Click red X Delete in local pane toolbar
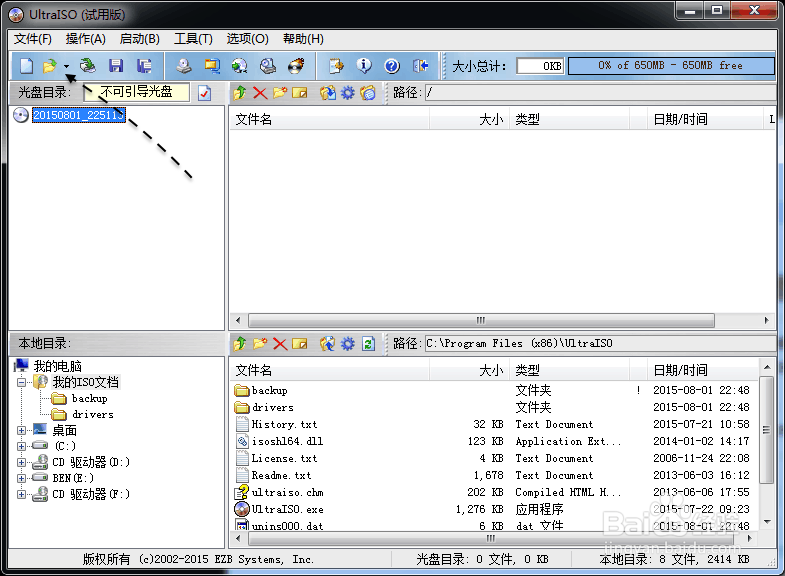The width and height of the screenshot is (785, 576). pyautogui.click(x=280, y=343)
